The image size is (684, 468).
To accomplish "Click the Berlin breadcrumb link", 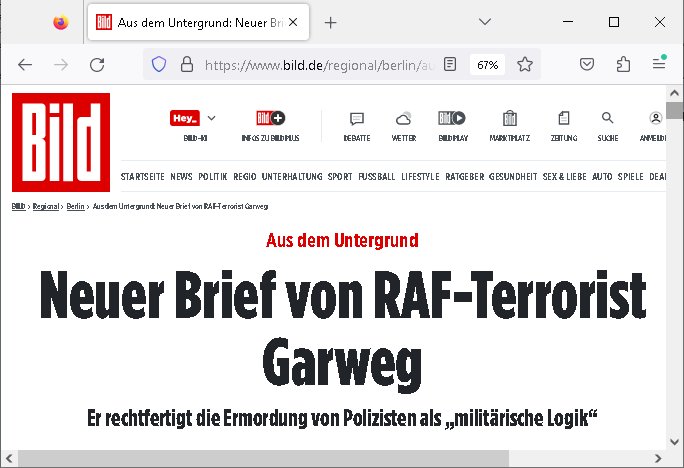I will 75,206.
